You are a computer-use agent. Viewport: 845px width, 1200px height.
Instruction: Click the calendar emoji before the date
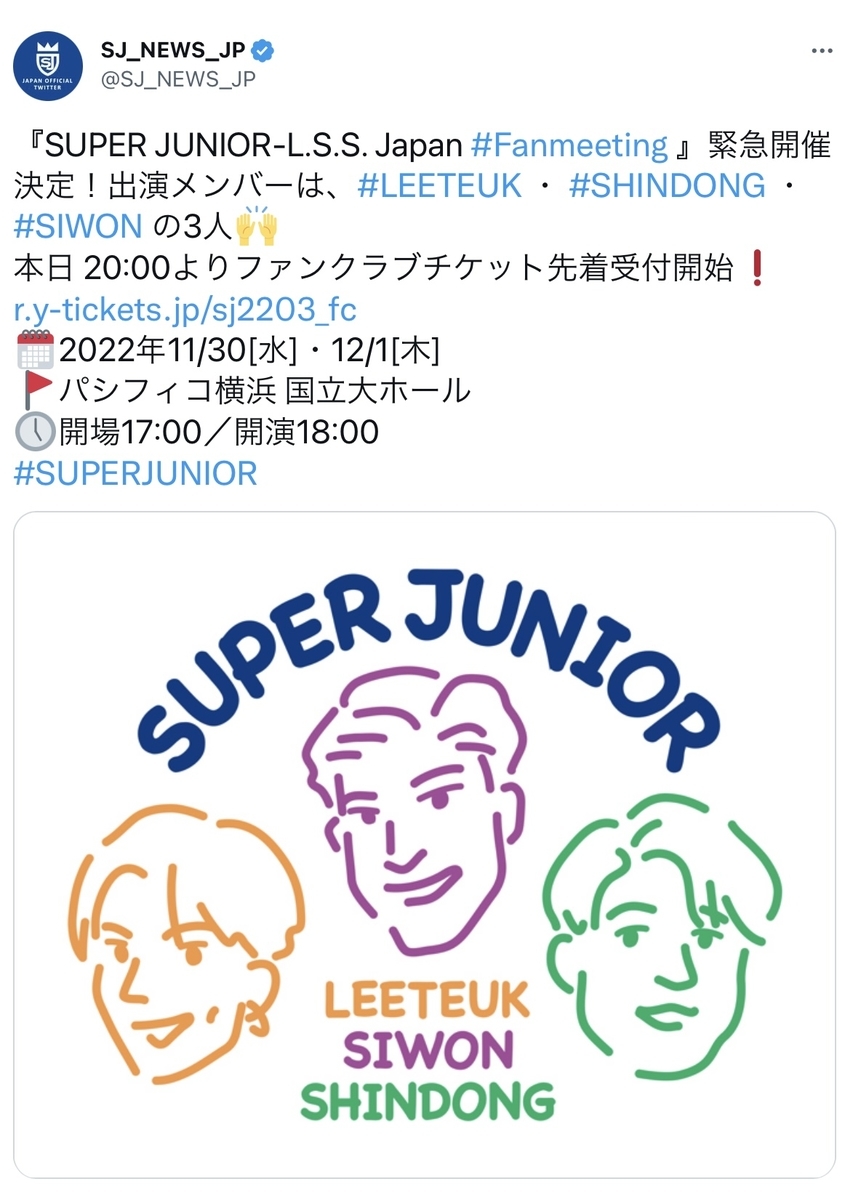click(35, 349)
